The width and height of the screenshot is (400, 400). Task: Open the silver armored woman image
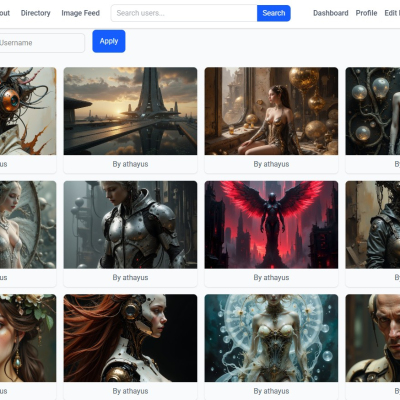130,225
